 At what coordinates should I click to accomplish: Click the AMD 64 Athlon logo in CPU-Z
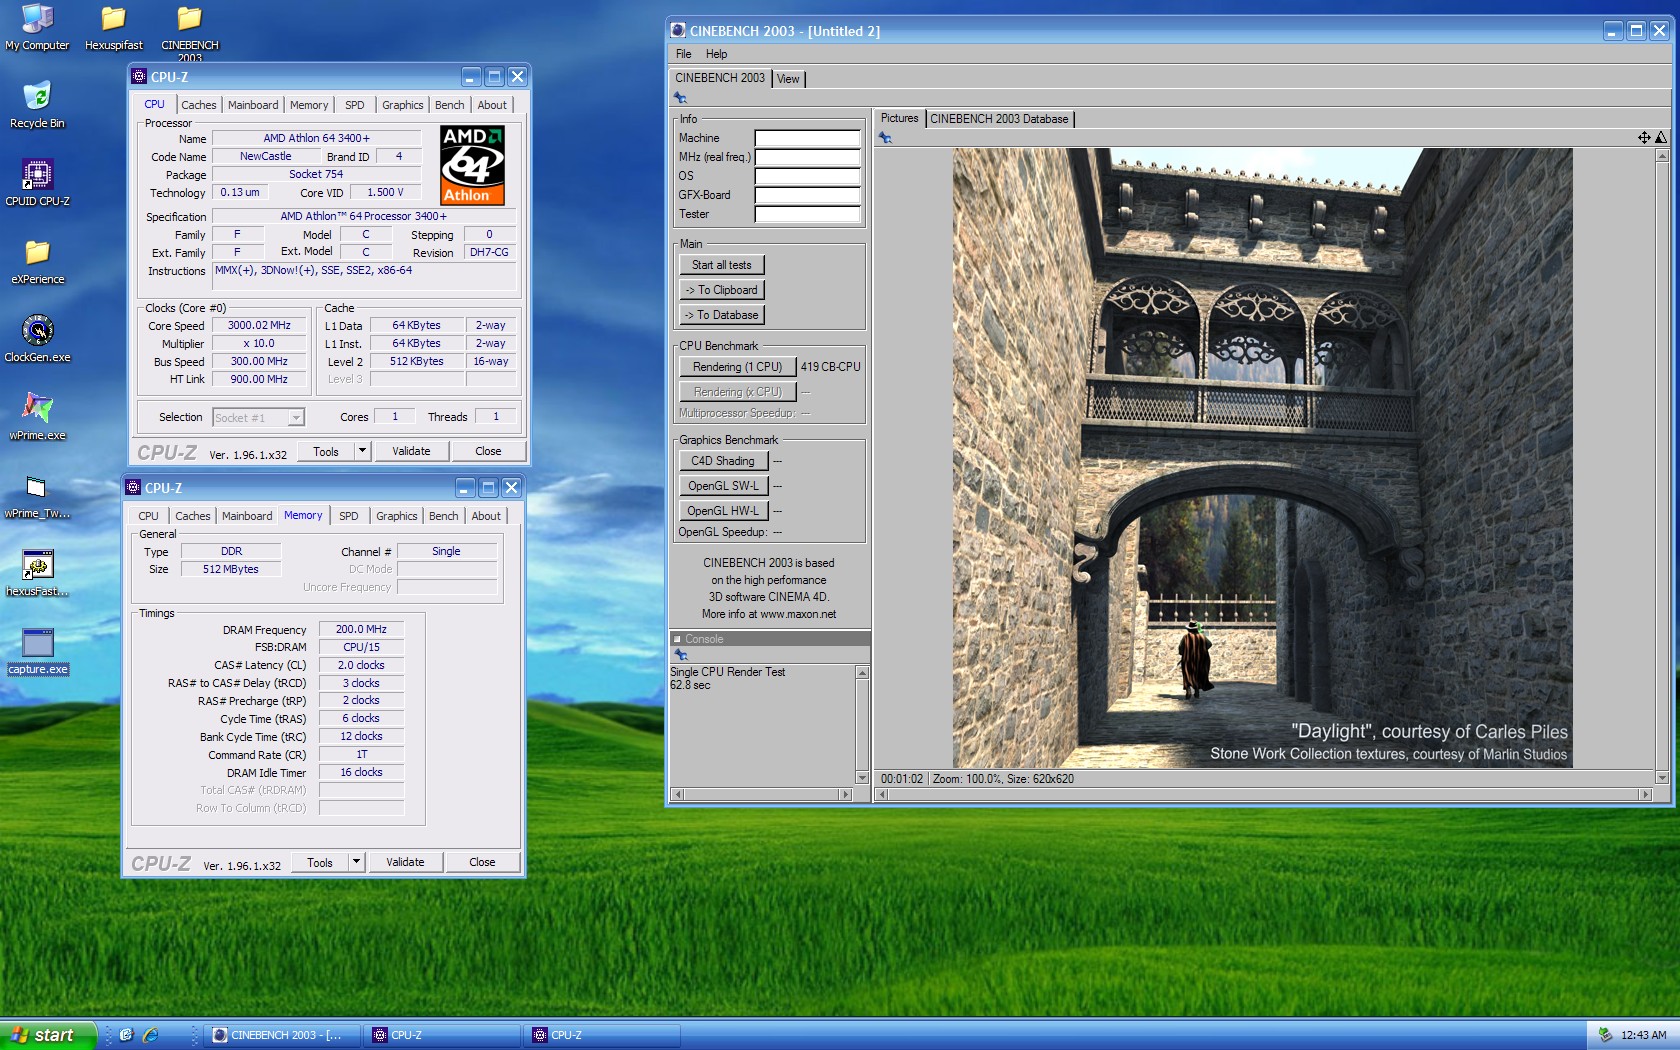tap(472, 165)
